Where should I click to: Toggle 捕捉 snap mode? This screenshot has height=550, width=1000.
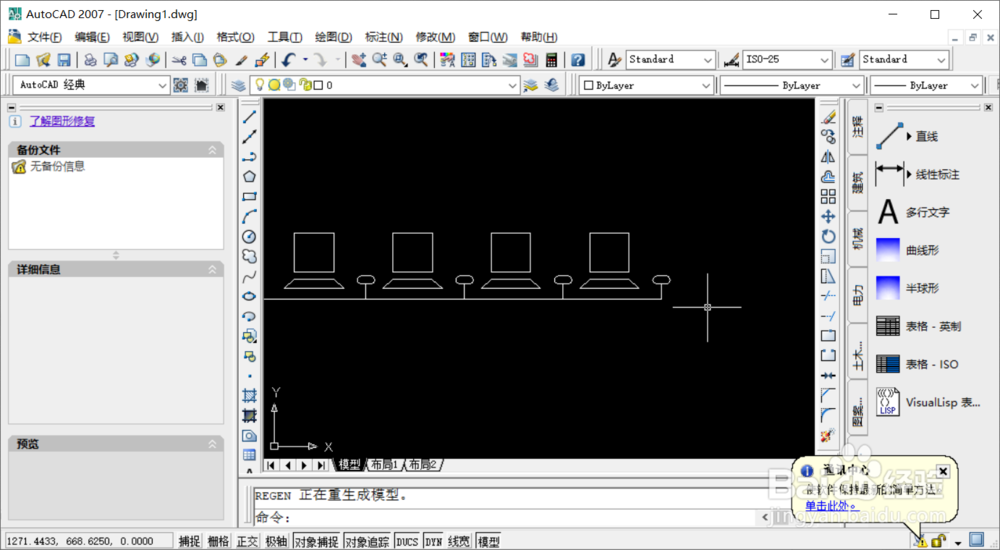tap(189, 542)
